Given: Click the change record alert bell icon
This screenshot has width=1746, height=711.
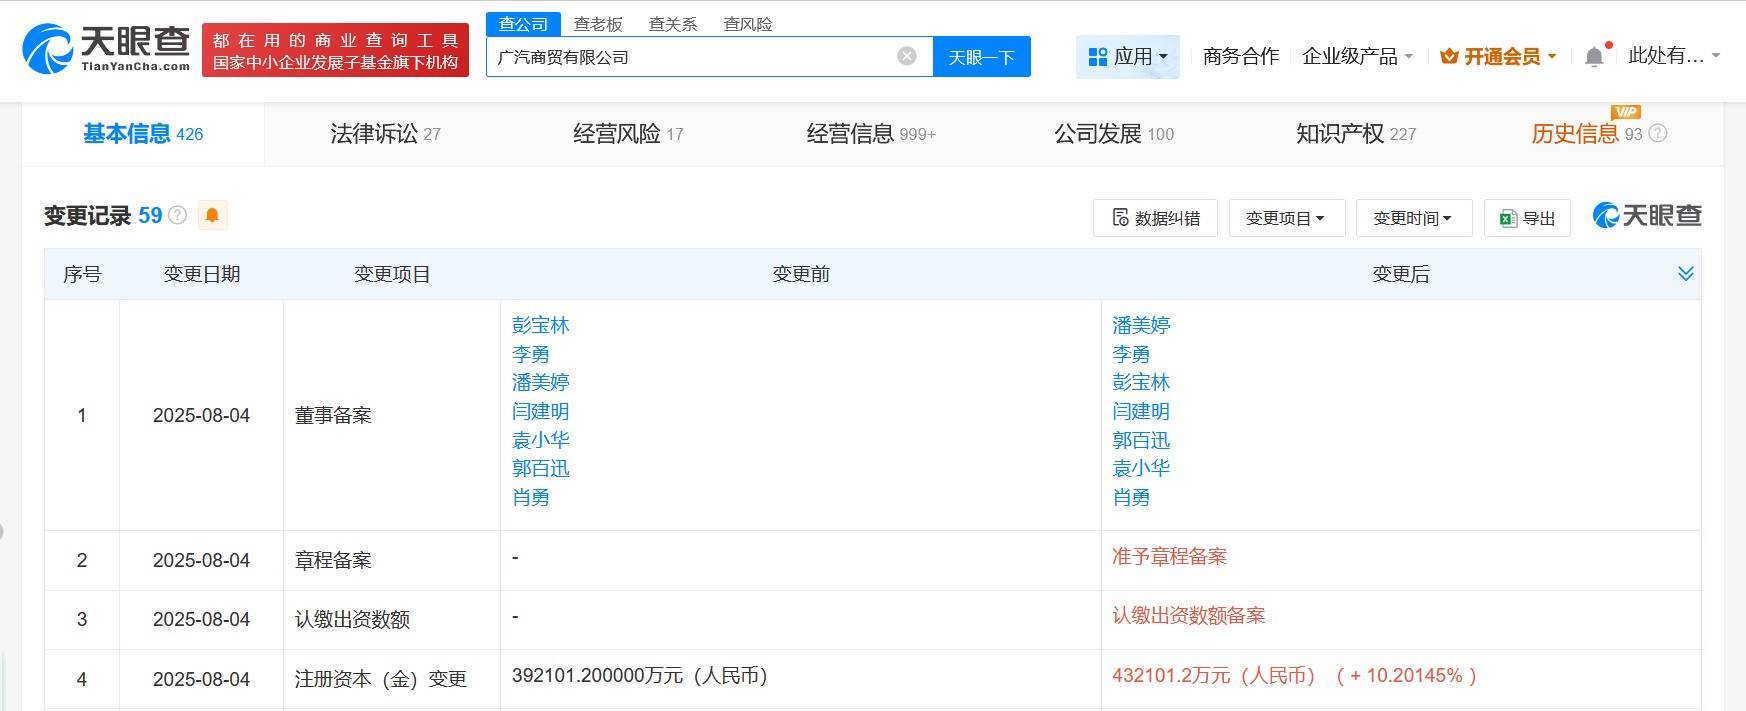Looking at the screenshot, I should tap(213, 215).
